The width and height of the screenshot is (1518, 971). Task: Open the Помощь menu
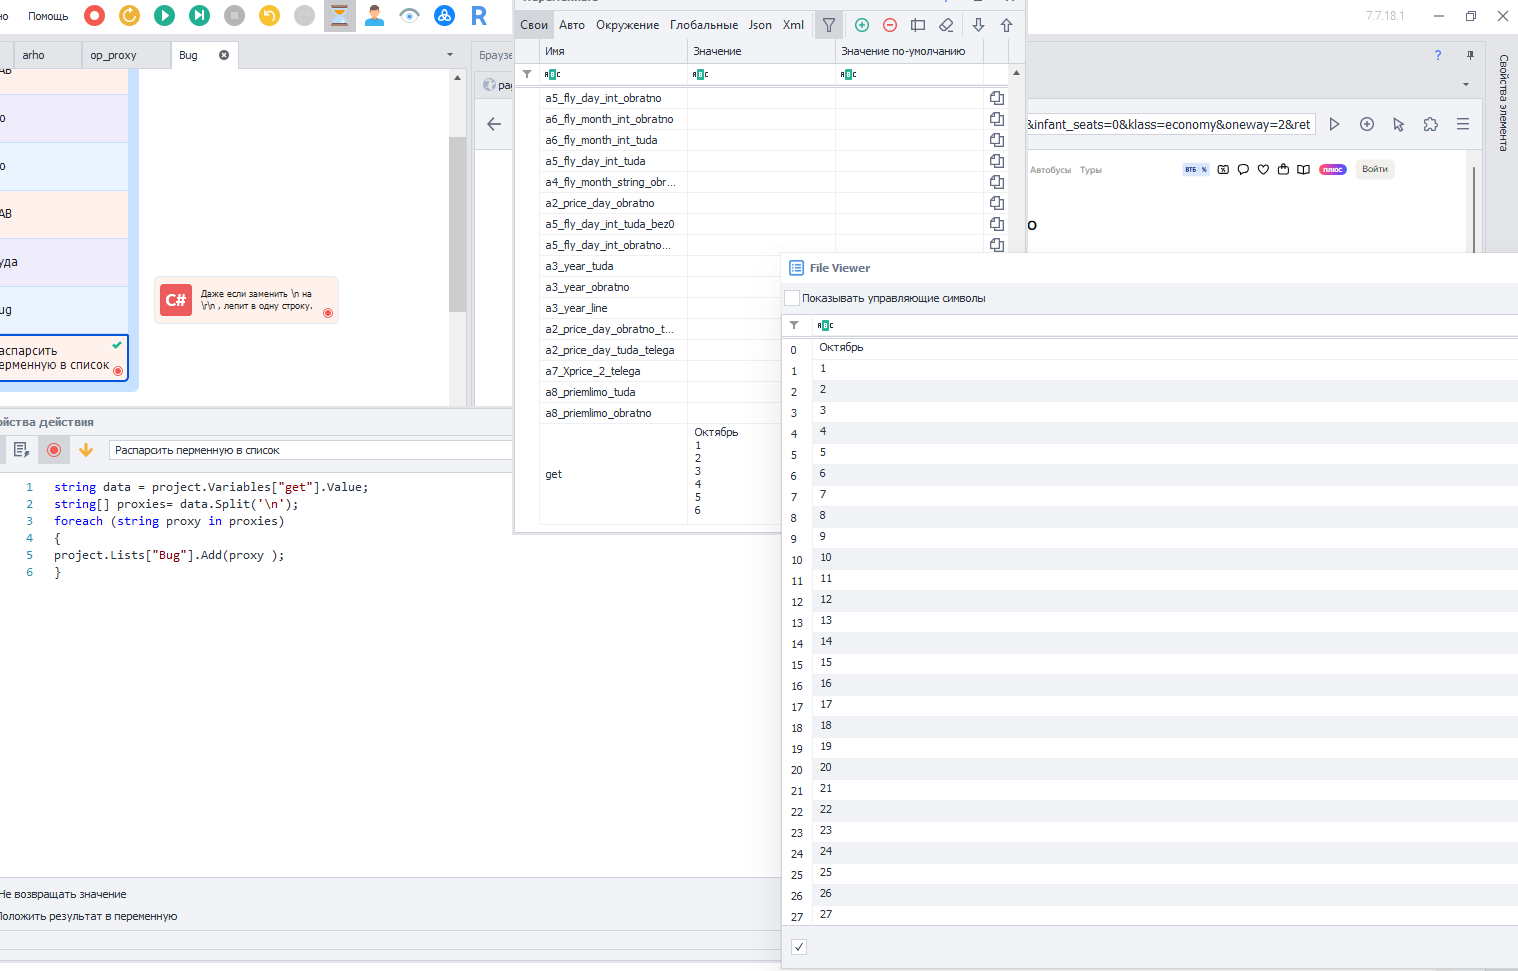48,16
